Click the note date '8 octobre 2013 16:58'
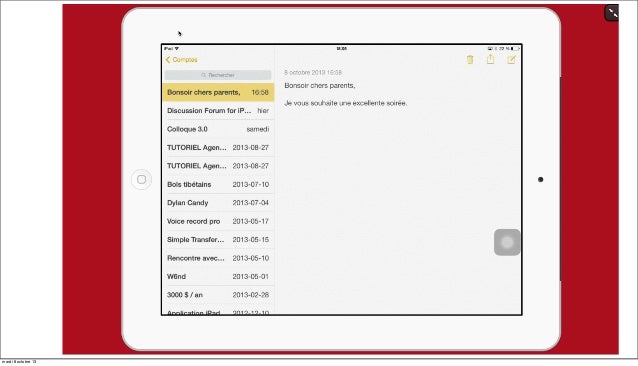Image resolution: width=638 pixels, height=366 pixels. tap(313, 72)
